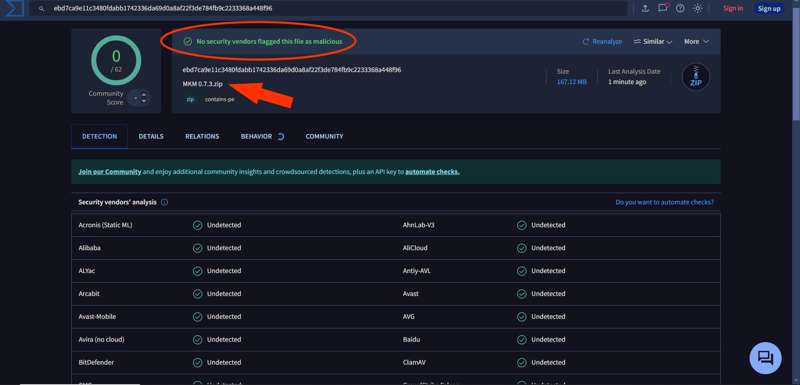Viewport: 800px width, 385px height.
Task: Open the help question mark icon
Action: pyautogui.click(x=680, y=9)
